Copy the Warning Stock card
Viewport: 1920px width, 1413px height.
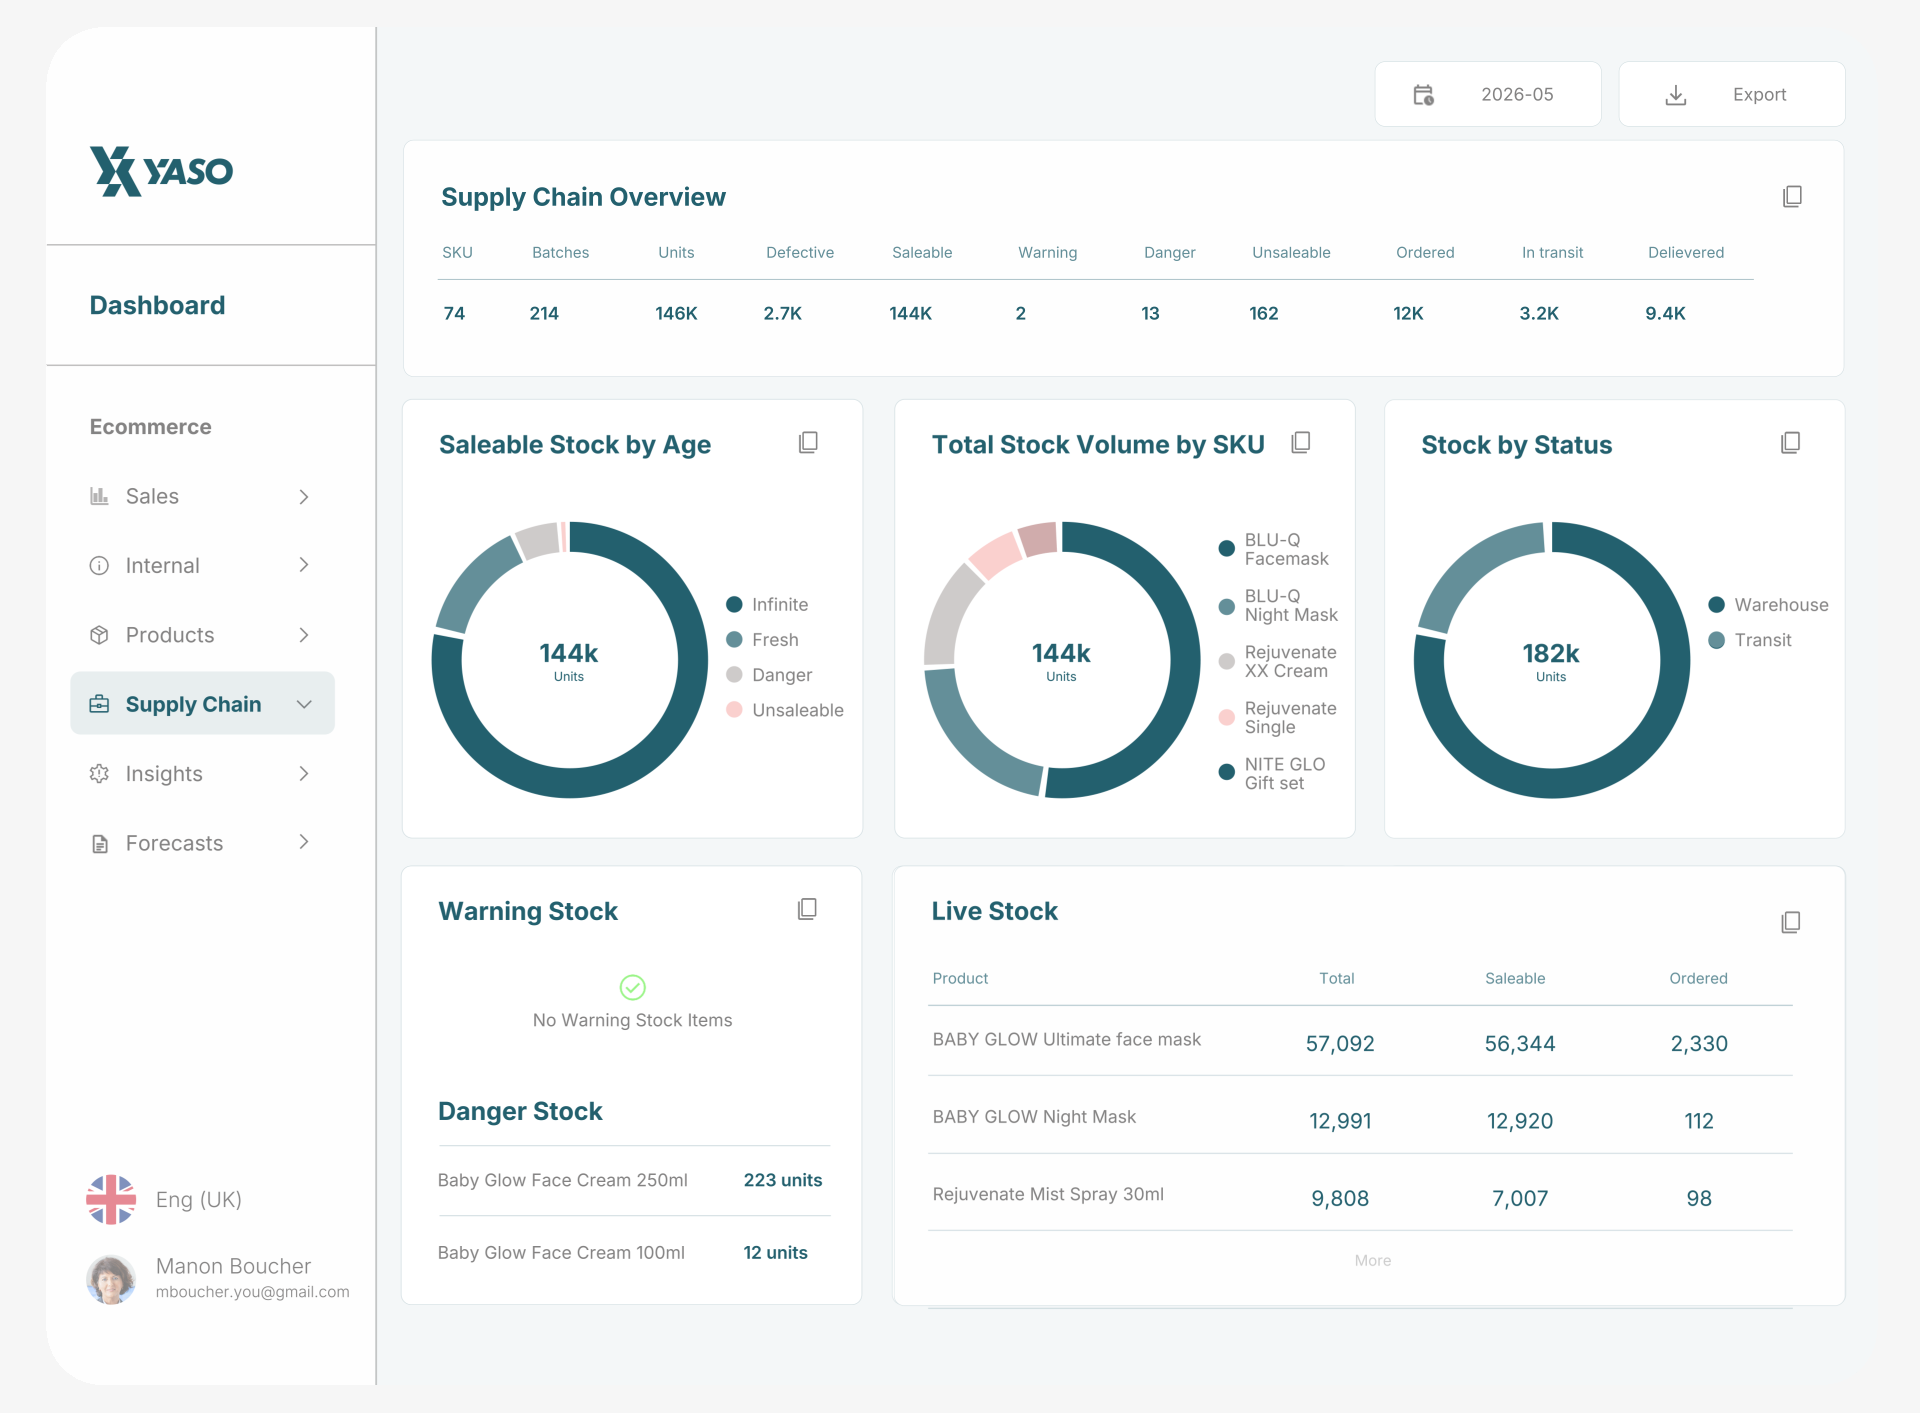click(x=807, y=909)
